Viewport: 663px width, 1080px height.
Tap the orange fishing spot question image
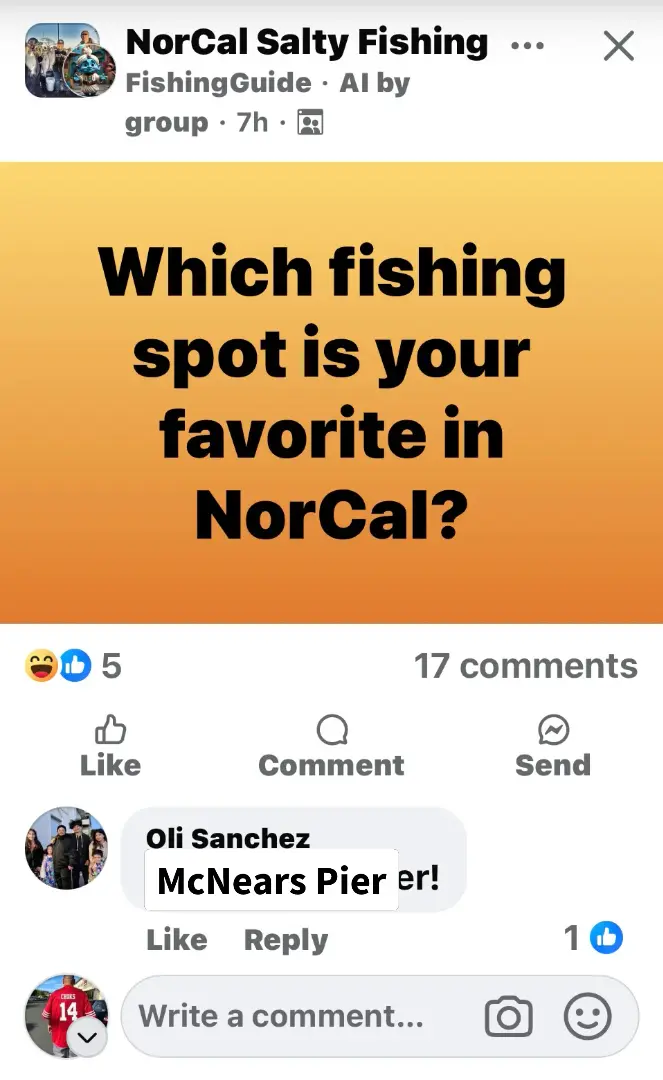click(331, 392)
